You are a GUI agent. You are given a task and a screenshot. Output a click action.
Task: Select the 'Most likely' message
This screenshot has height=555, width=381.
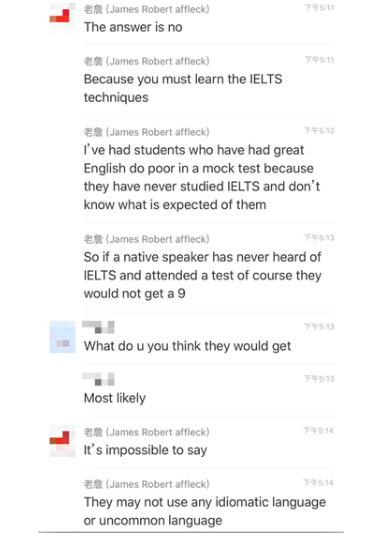(115, 398)
